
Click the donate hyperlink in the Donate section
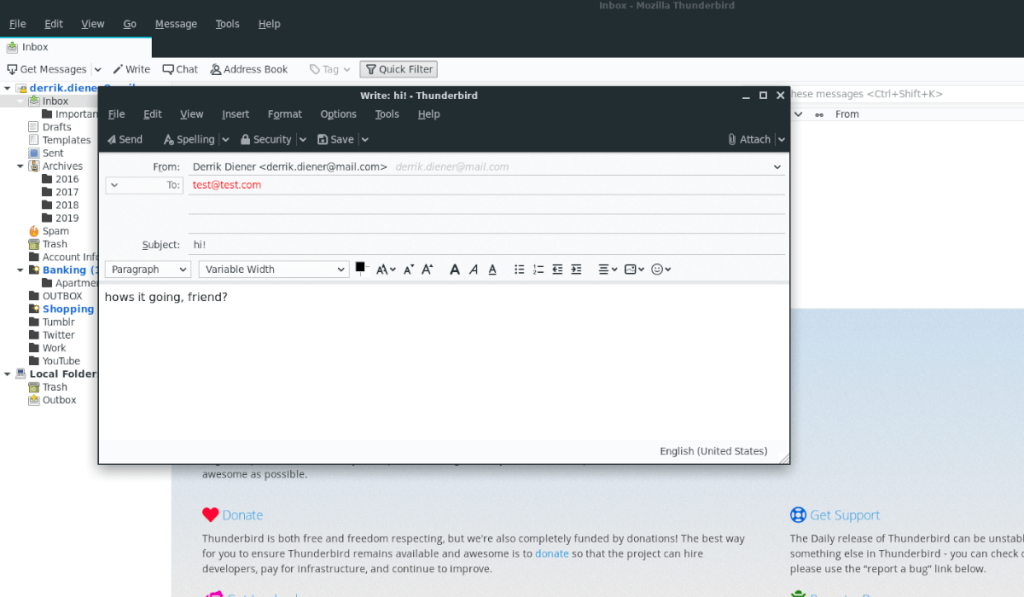552,553
